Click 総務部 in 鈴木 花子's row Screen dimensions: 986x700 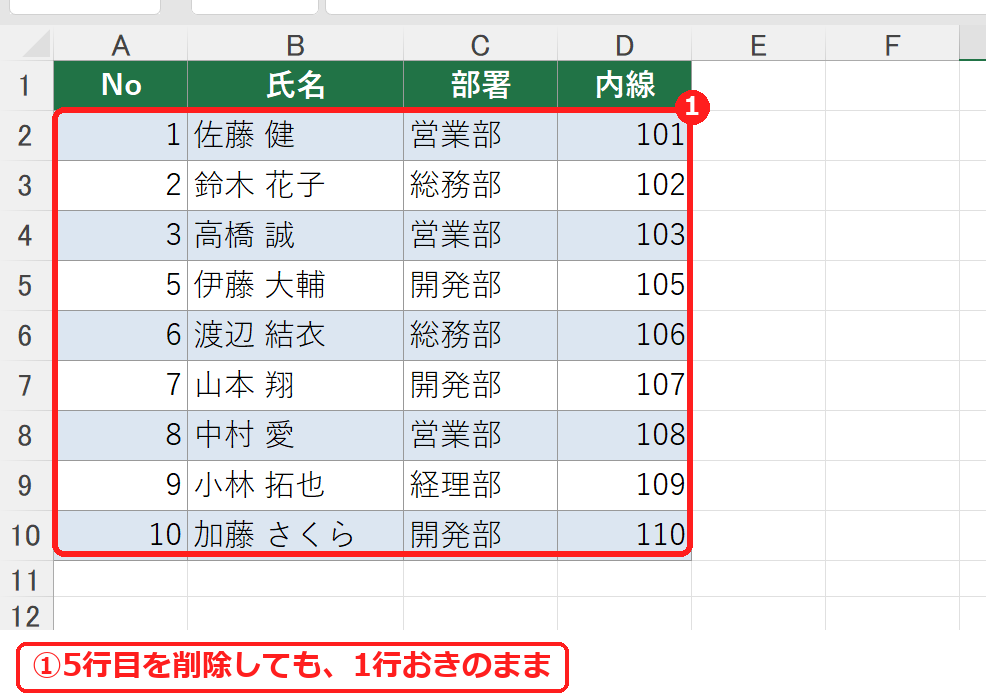tap(480, 186)
